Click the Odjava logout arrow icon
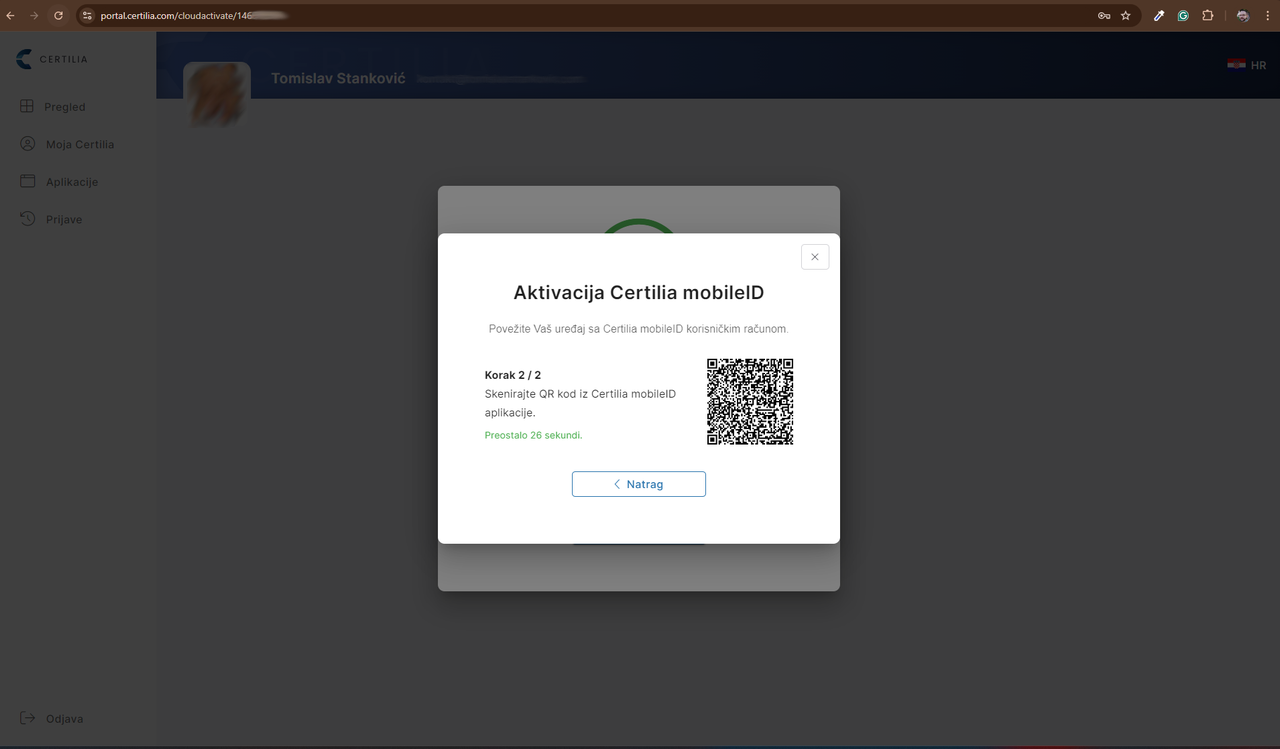Screen dimensions: 1280x749 point(26,718)
